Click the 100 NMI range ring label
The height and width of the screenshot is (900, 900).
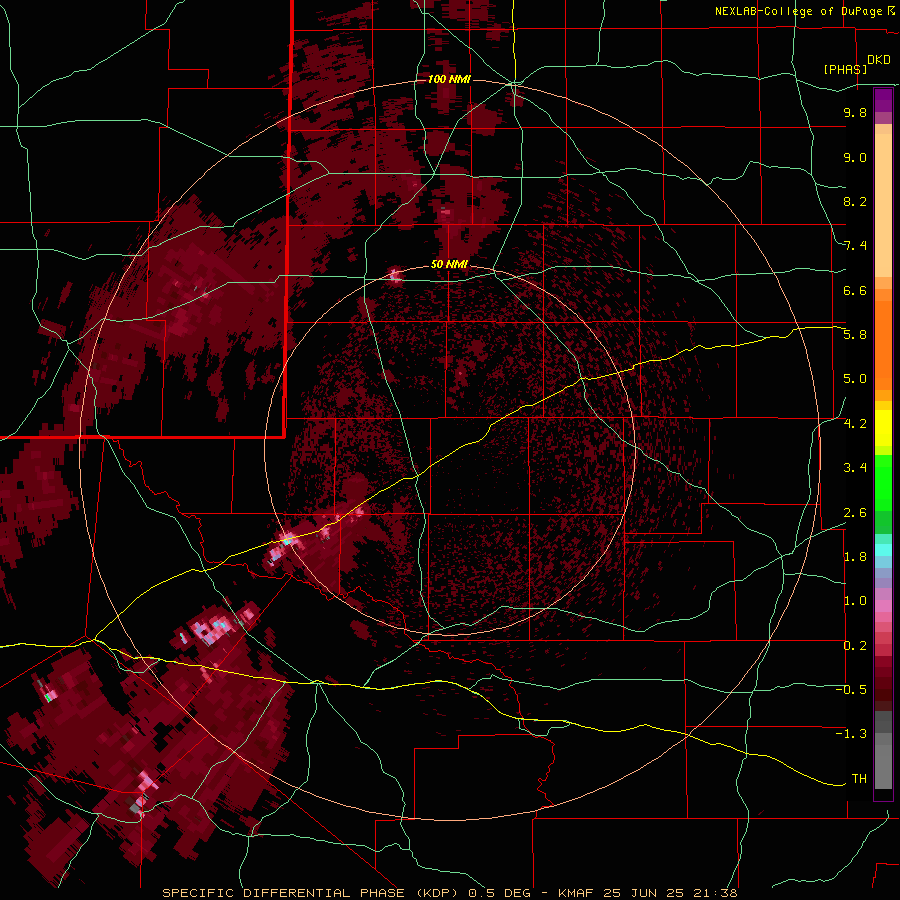449,79
